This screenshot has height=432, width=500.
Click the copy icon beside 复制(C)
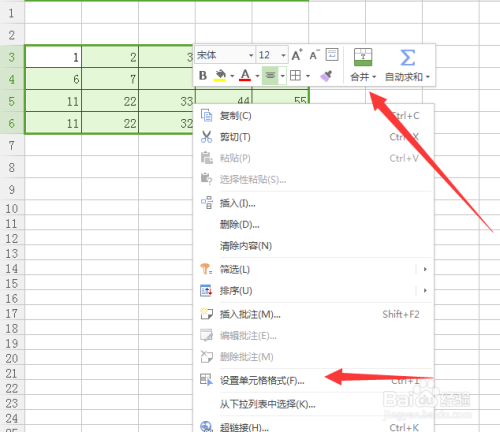tap(206, 115)
